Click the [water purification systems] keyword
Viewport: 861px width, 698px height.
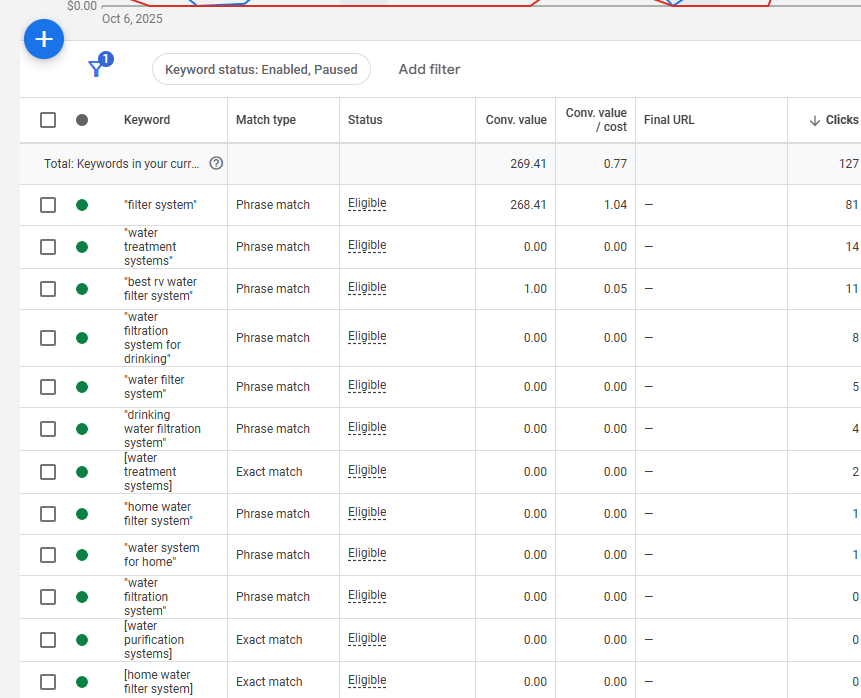point(154,640)
